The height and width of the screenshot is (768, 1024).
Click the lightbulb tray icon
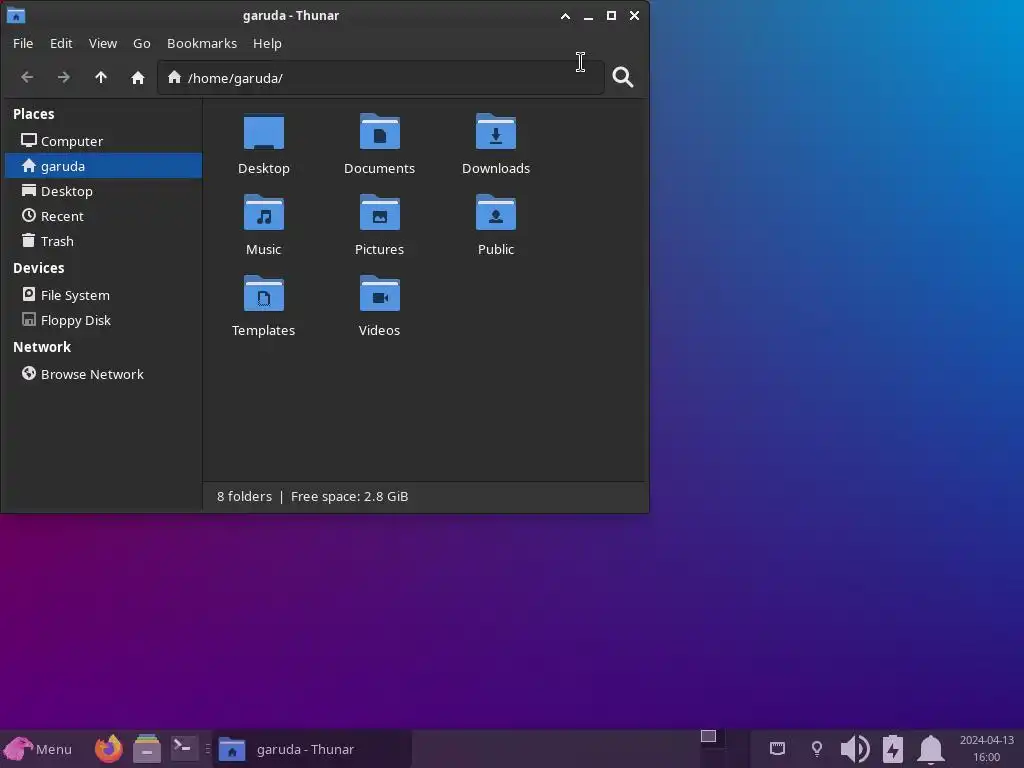click(816, 748)
